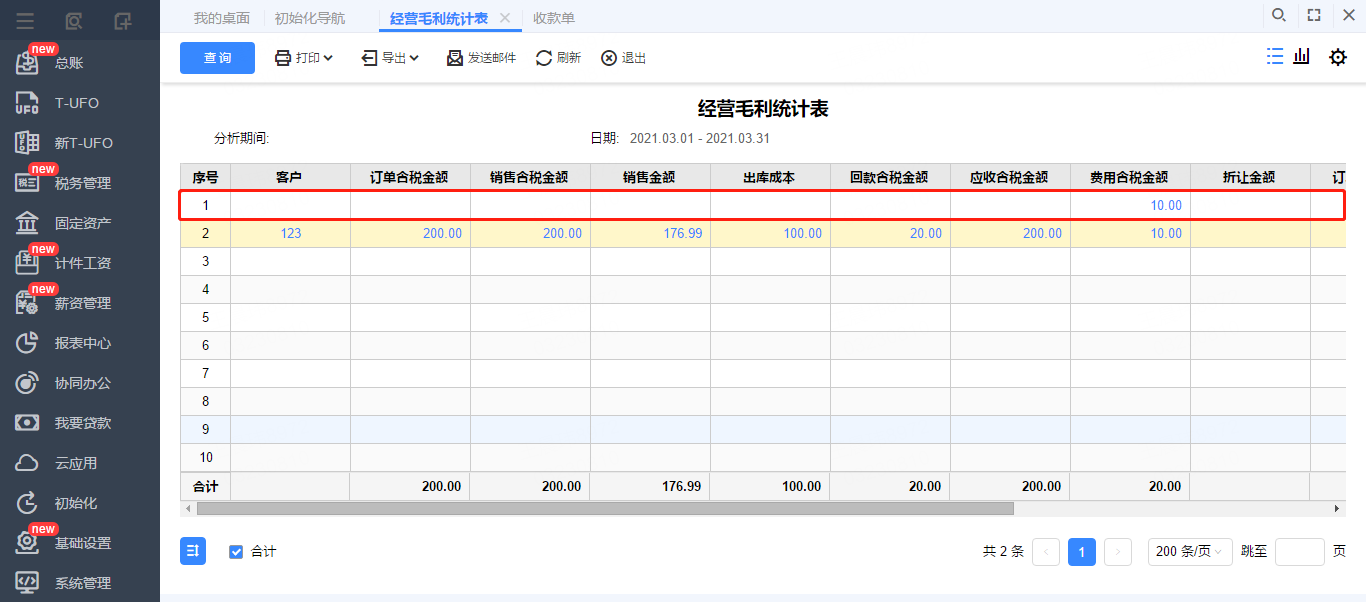Click the 费用含税金额 column header
This screenshot has width=1366, height=602.
(x=1130, y=177)
